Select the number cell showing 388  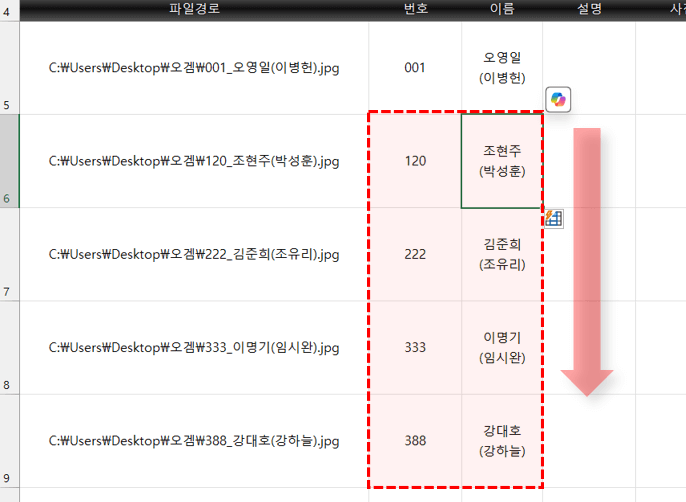415,440
